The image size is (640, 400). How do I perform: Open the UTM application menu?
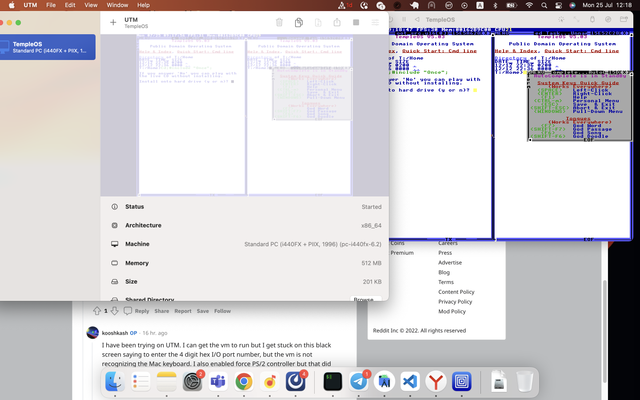pyautogui.click(x=30, y=5)
